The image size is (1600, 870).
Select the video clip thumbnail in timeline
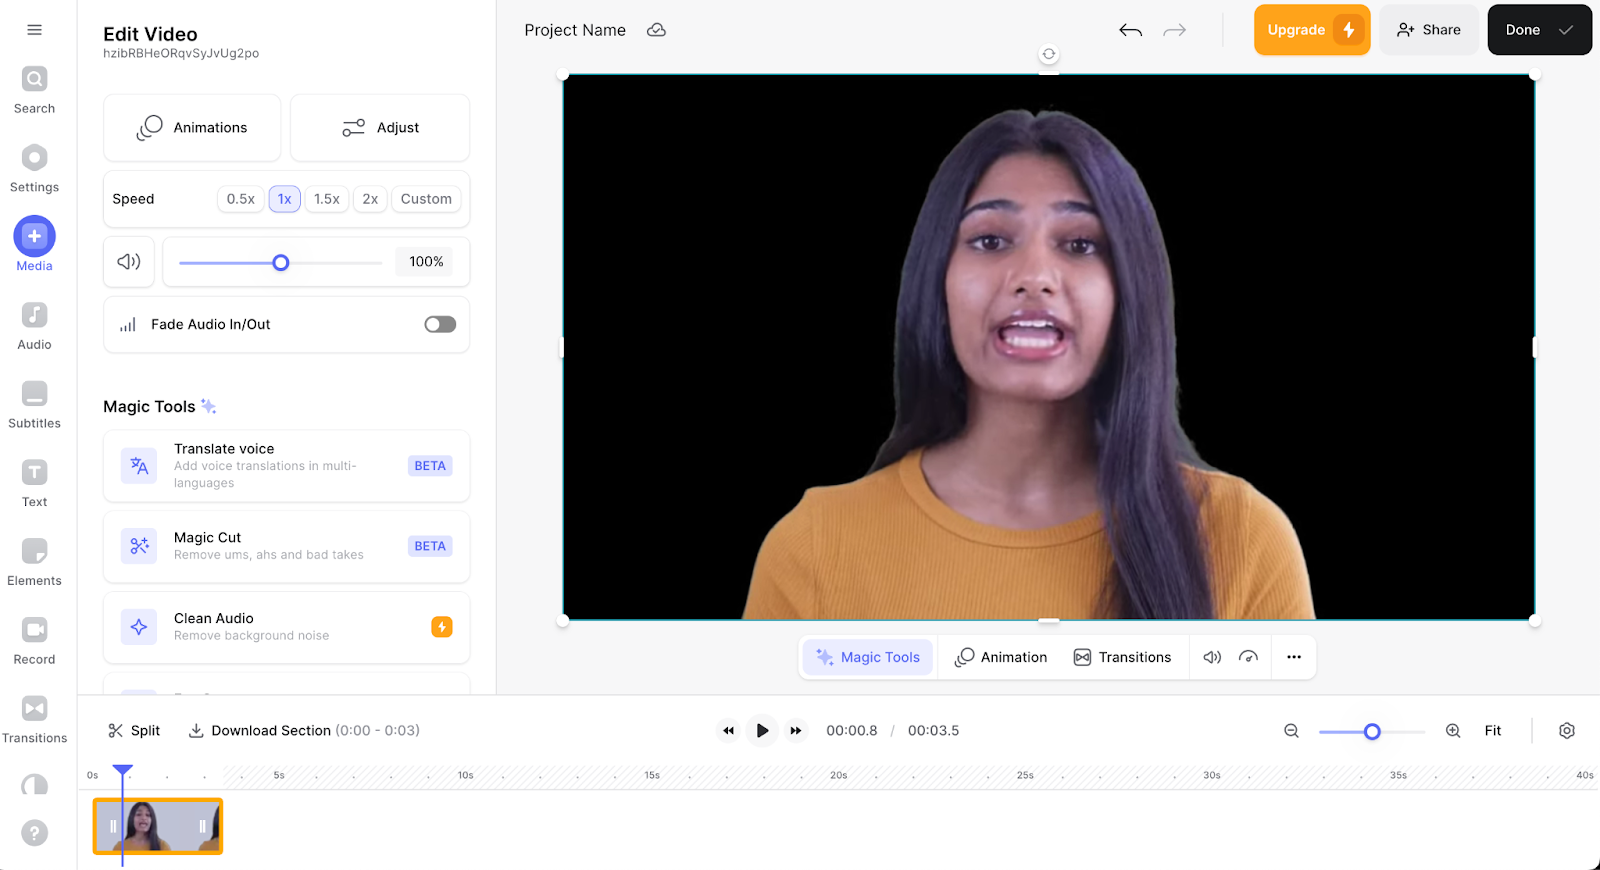pyautogui.click(x=158, y=826)
